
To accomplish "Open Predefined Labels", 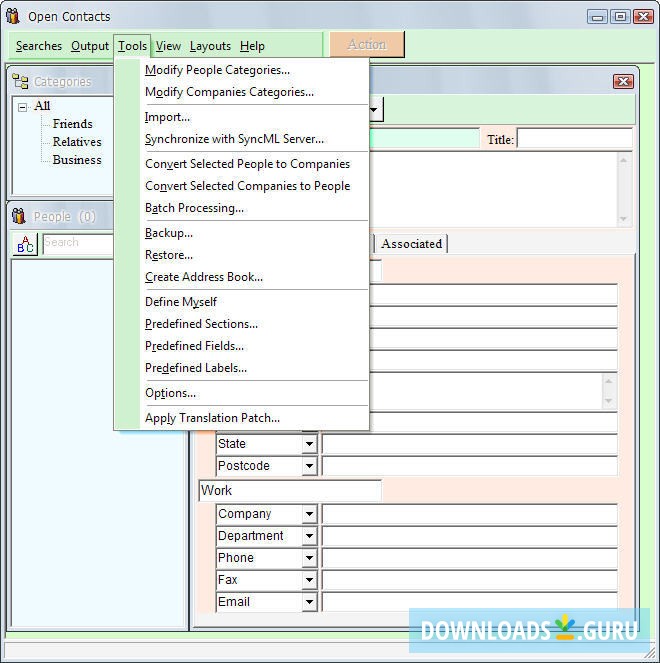I will tap(254, 368).
